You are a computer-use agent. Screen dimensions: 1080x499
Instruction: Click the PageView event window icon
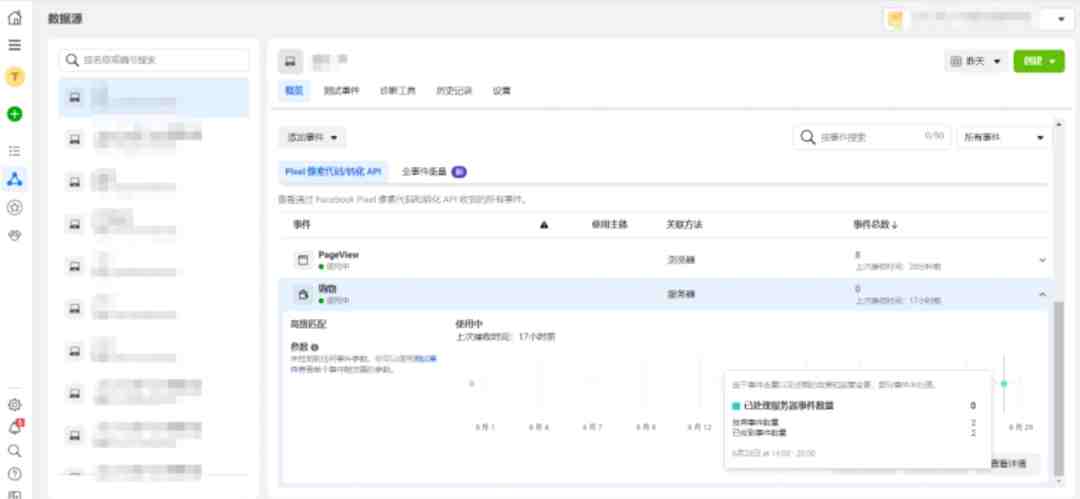(x=302, y=260)
